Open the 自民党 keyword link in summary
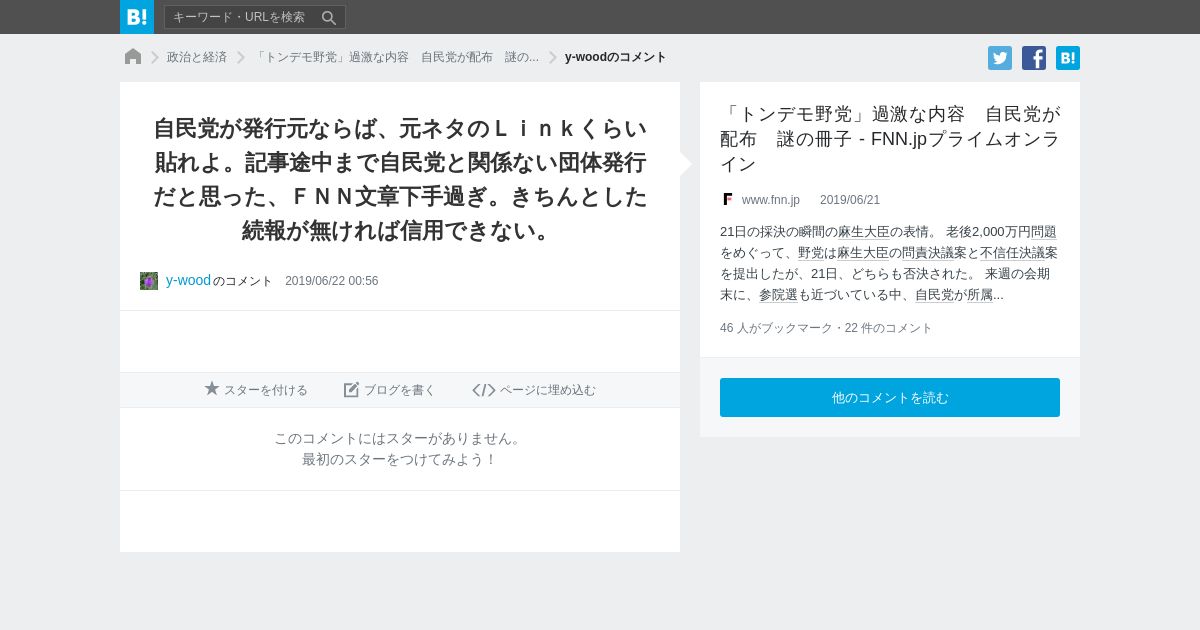This screenshot has width=1200, height=630. click(x=934, y=295)
